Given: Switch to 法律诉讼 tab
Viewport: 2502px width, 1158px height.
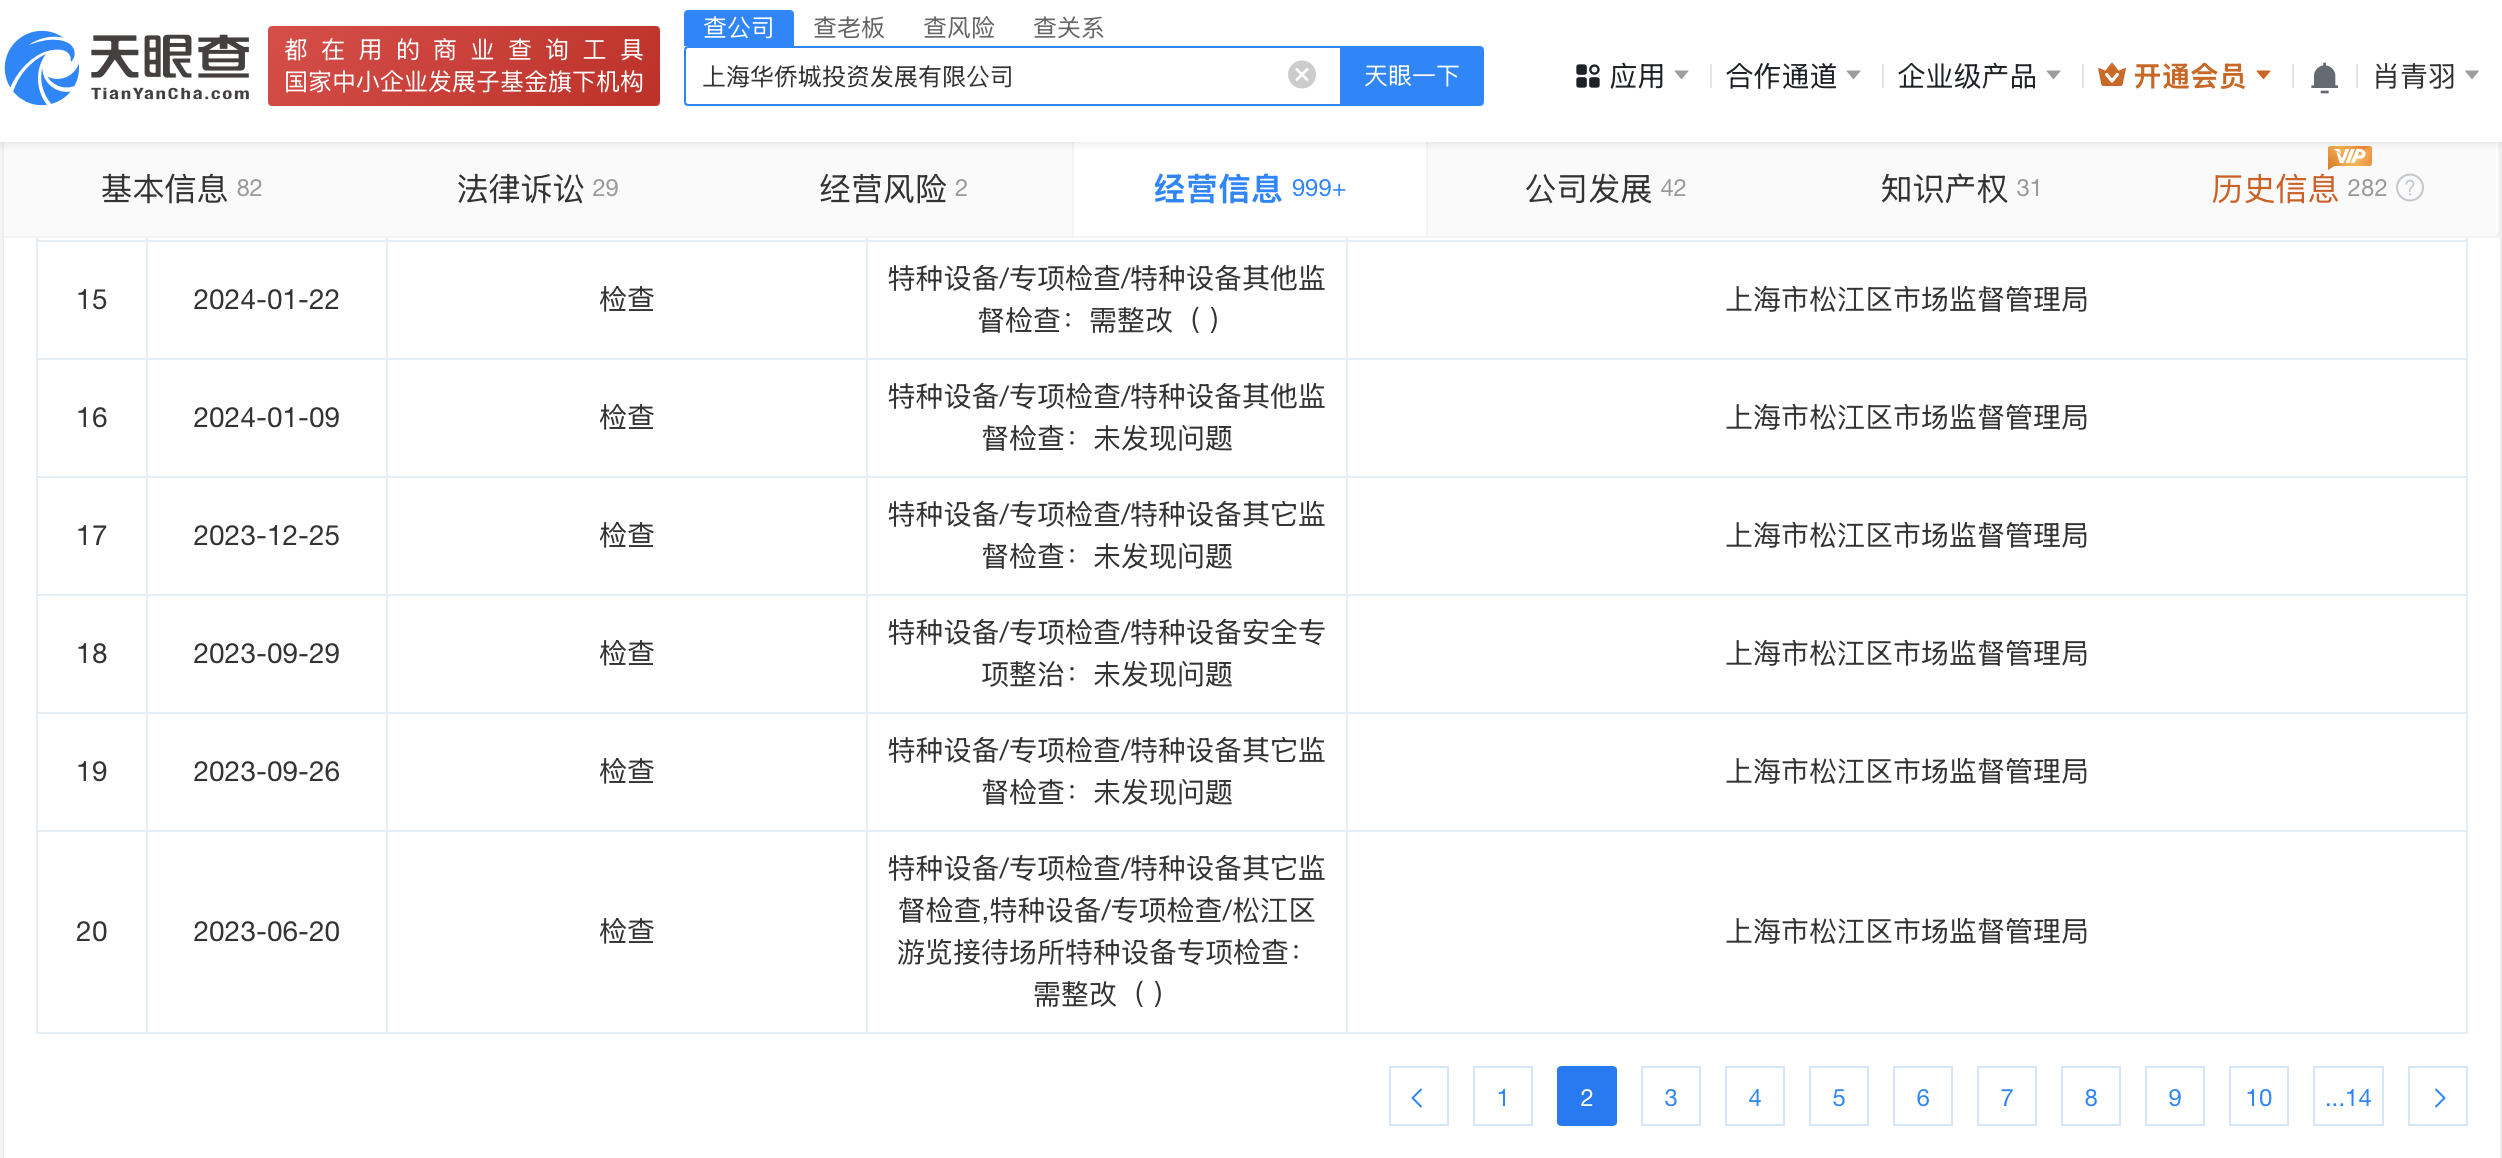Looking at the screenshot, I should (537, 188).
